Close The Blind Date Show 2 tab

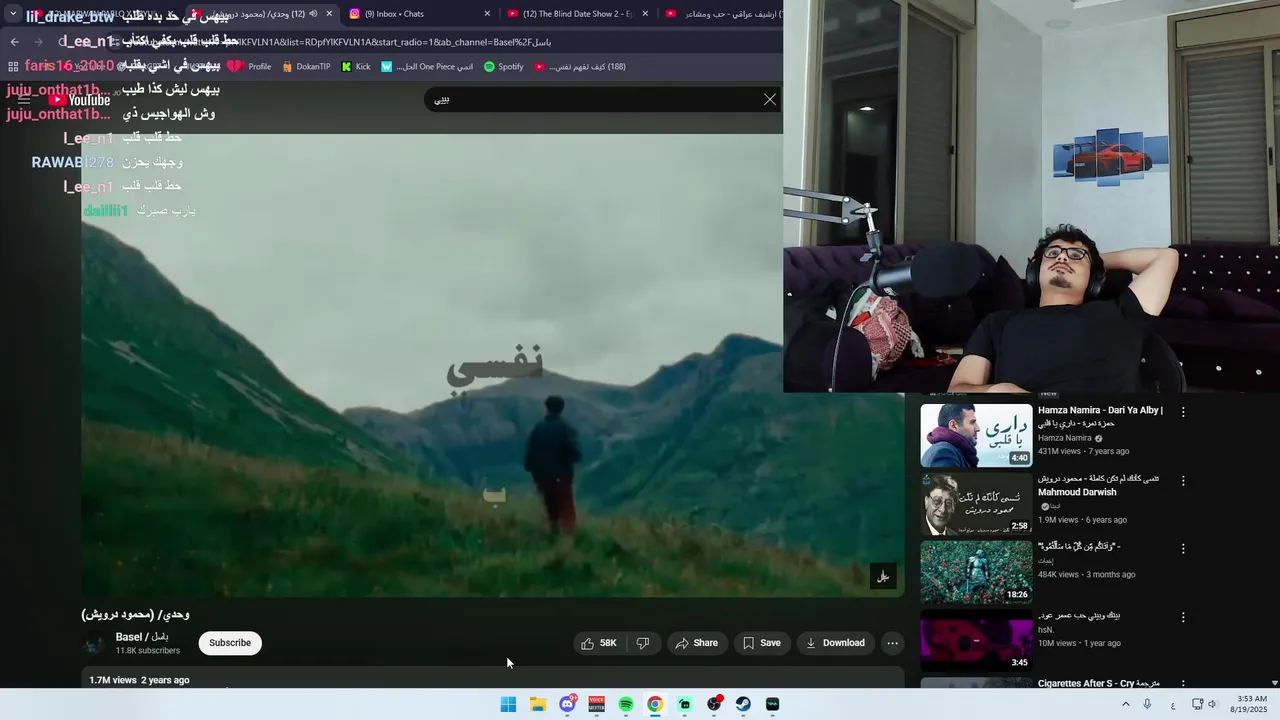point(645,14)
